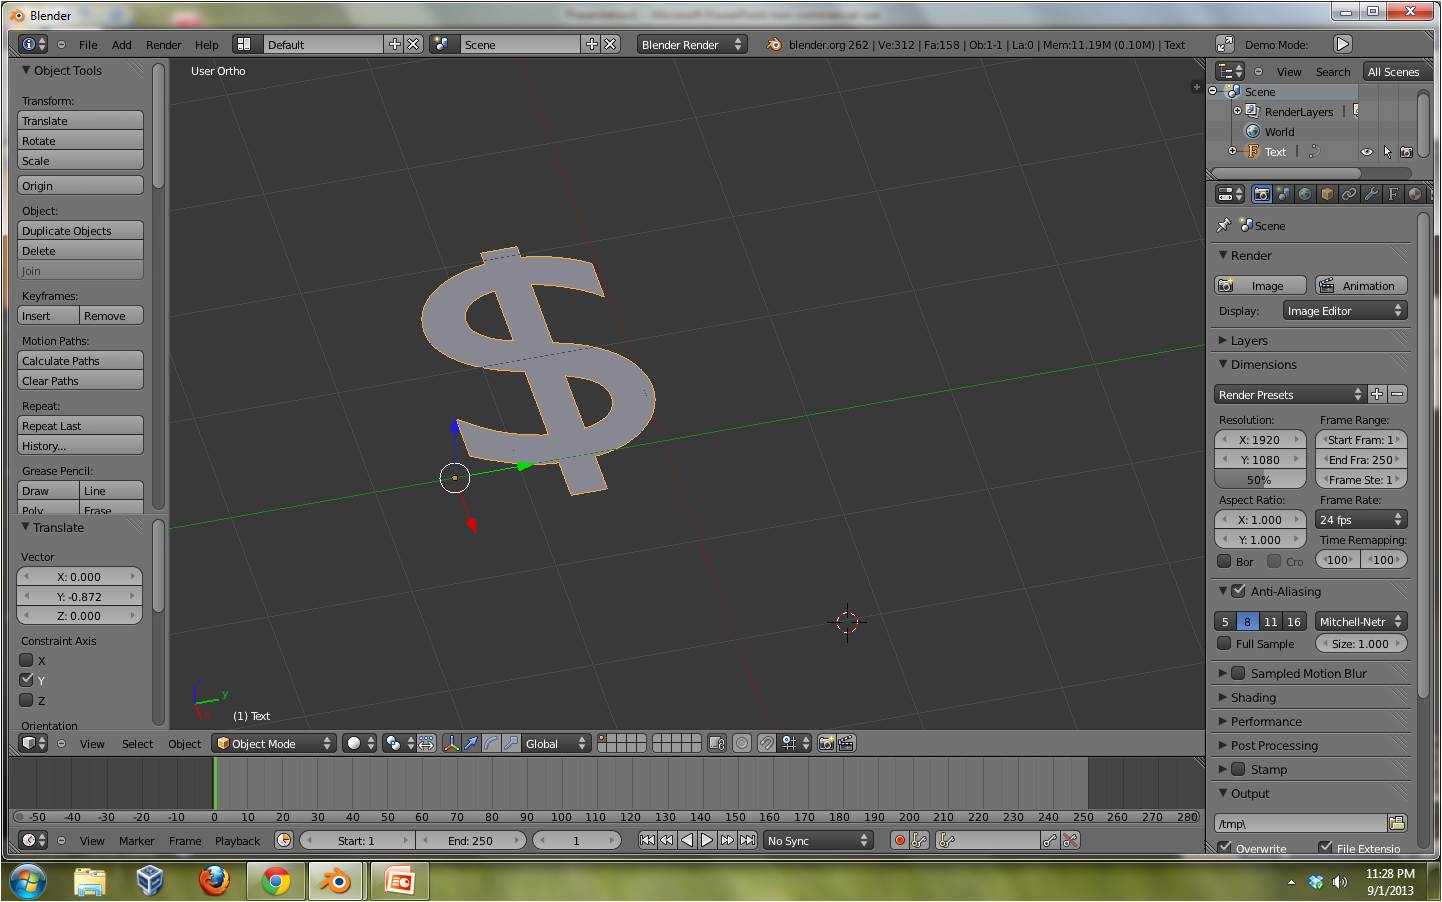Screen dimensions: 1442x902
Task: Click lock camera and layers icon
Action: 716,743
